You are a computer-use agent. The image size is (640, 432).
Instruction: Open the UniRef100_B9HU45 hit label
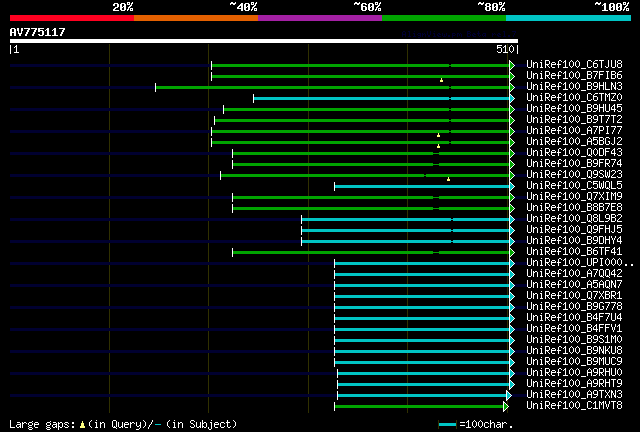pyautogui.click(x=574, y=109)
